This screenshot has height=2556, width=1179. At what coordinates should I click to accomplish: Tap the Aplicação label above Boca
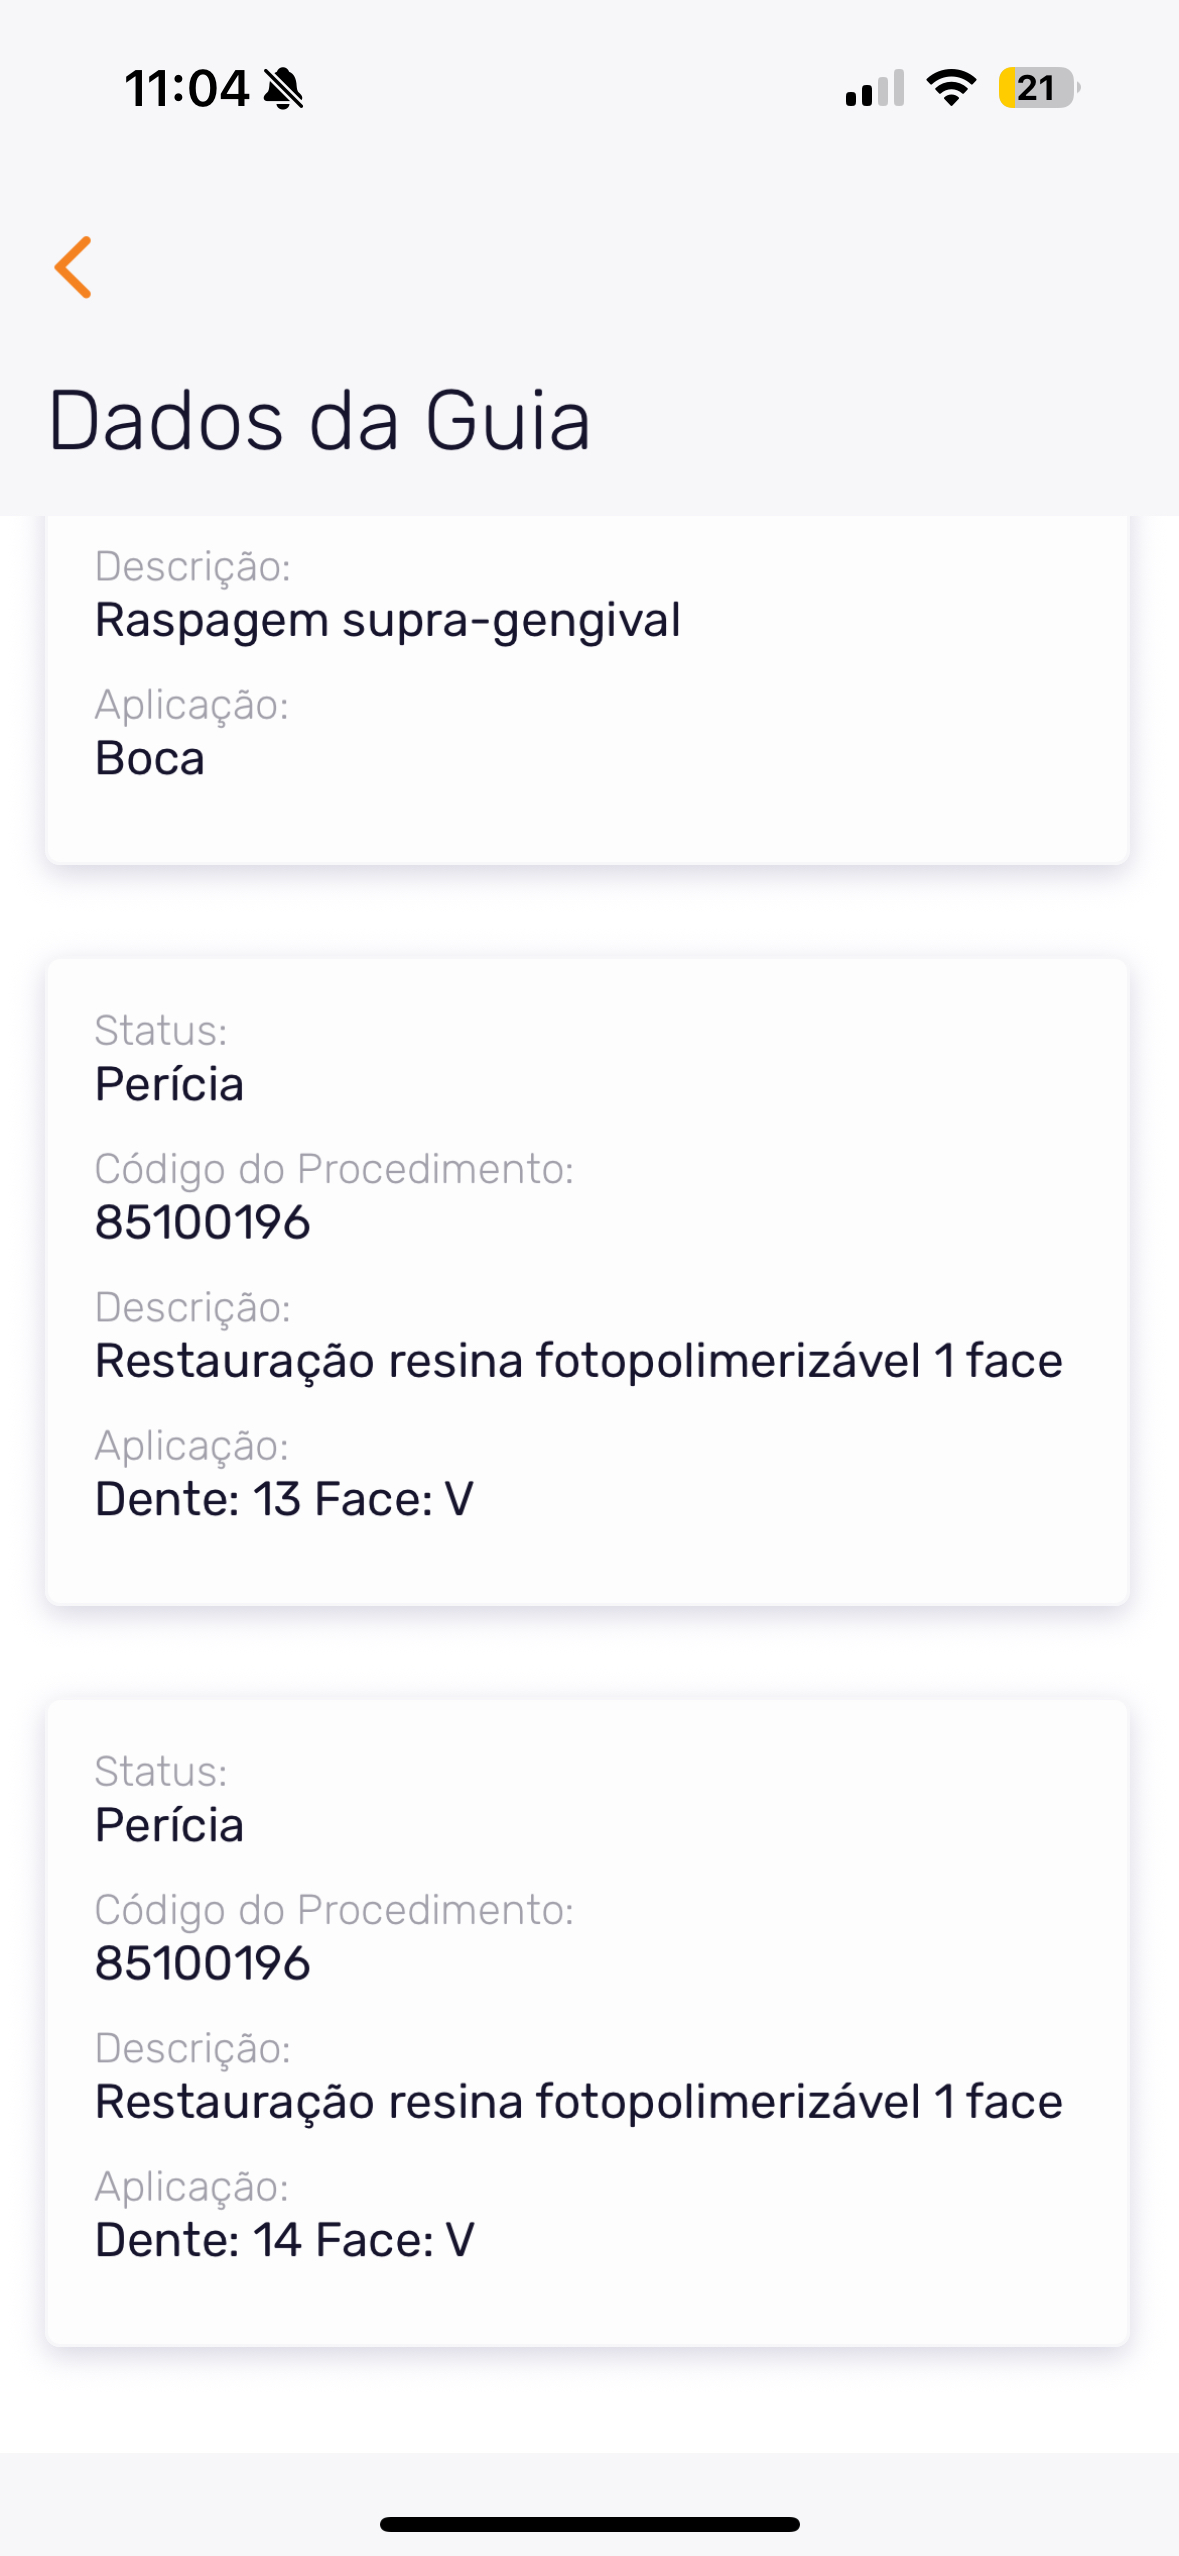192,705
